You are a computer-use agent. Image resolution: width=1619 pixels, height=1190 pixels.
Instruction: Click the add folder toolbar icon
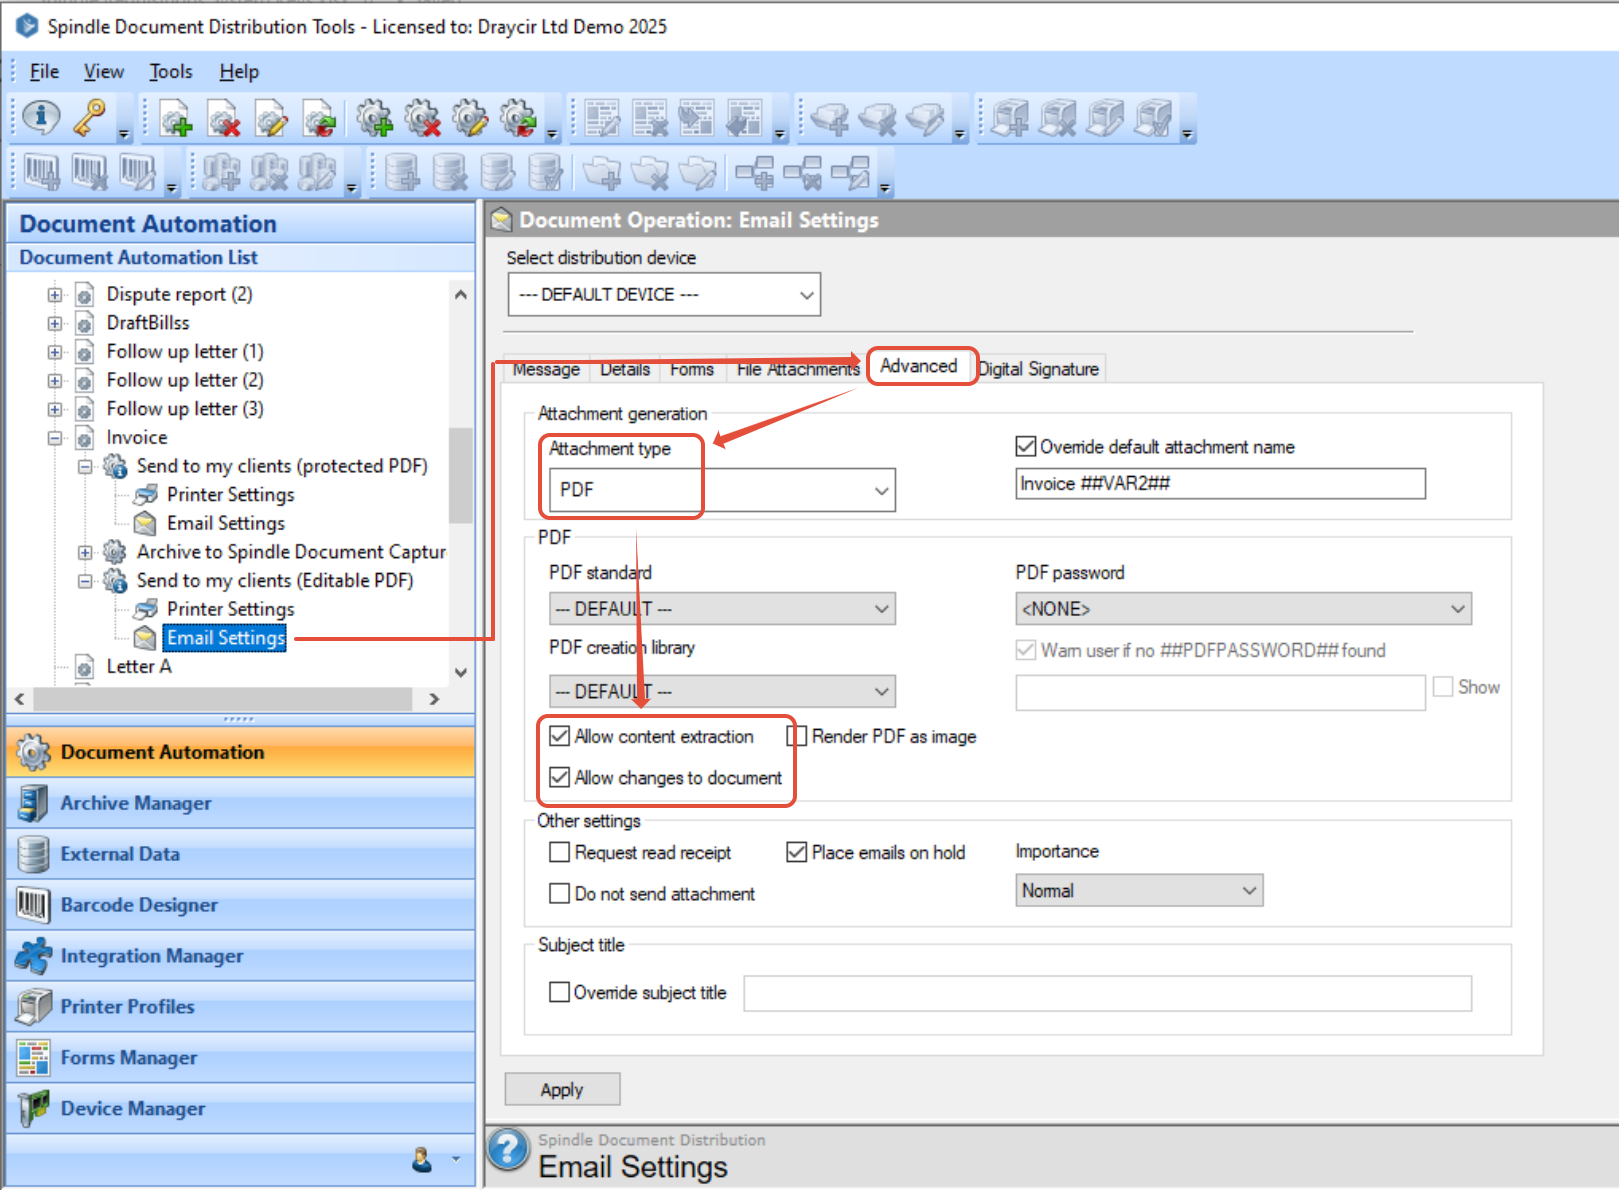(602, 172)
